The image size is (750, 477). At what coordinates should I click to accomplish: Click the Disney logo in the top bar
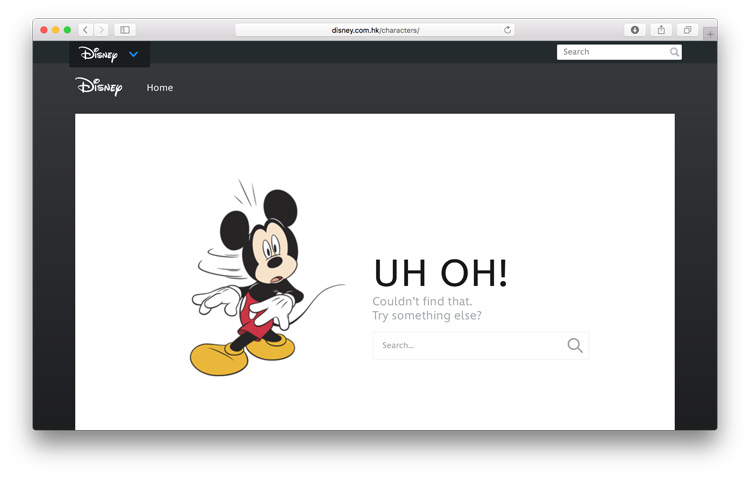click(98, 54)
